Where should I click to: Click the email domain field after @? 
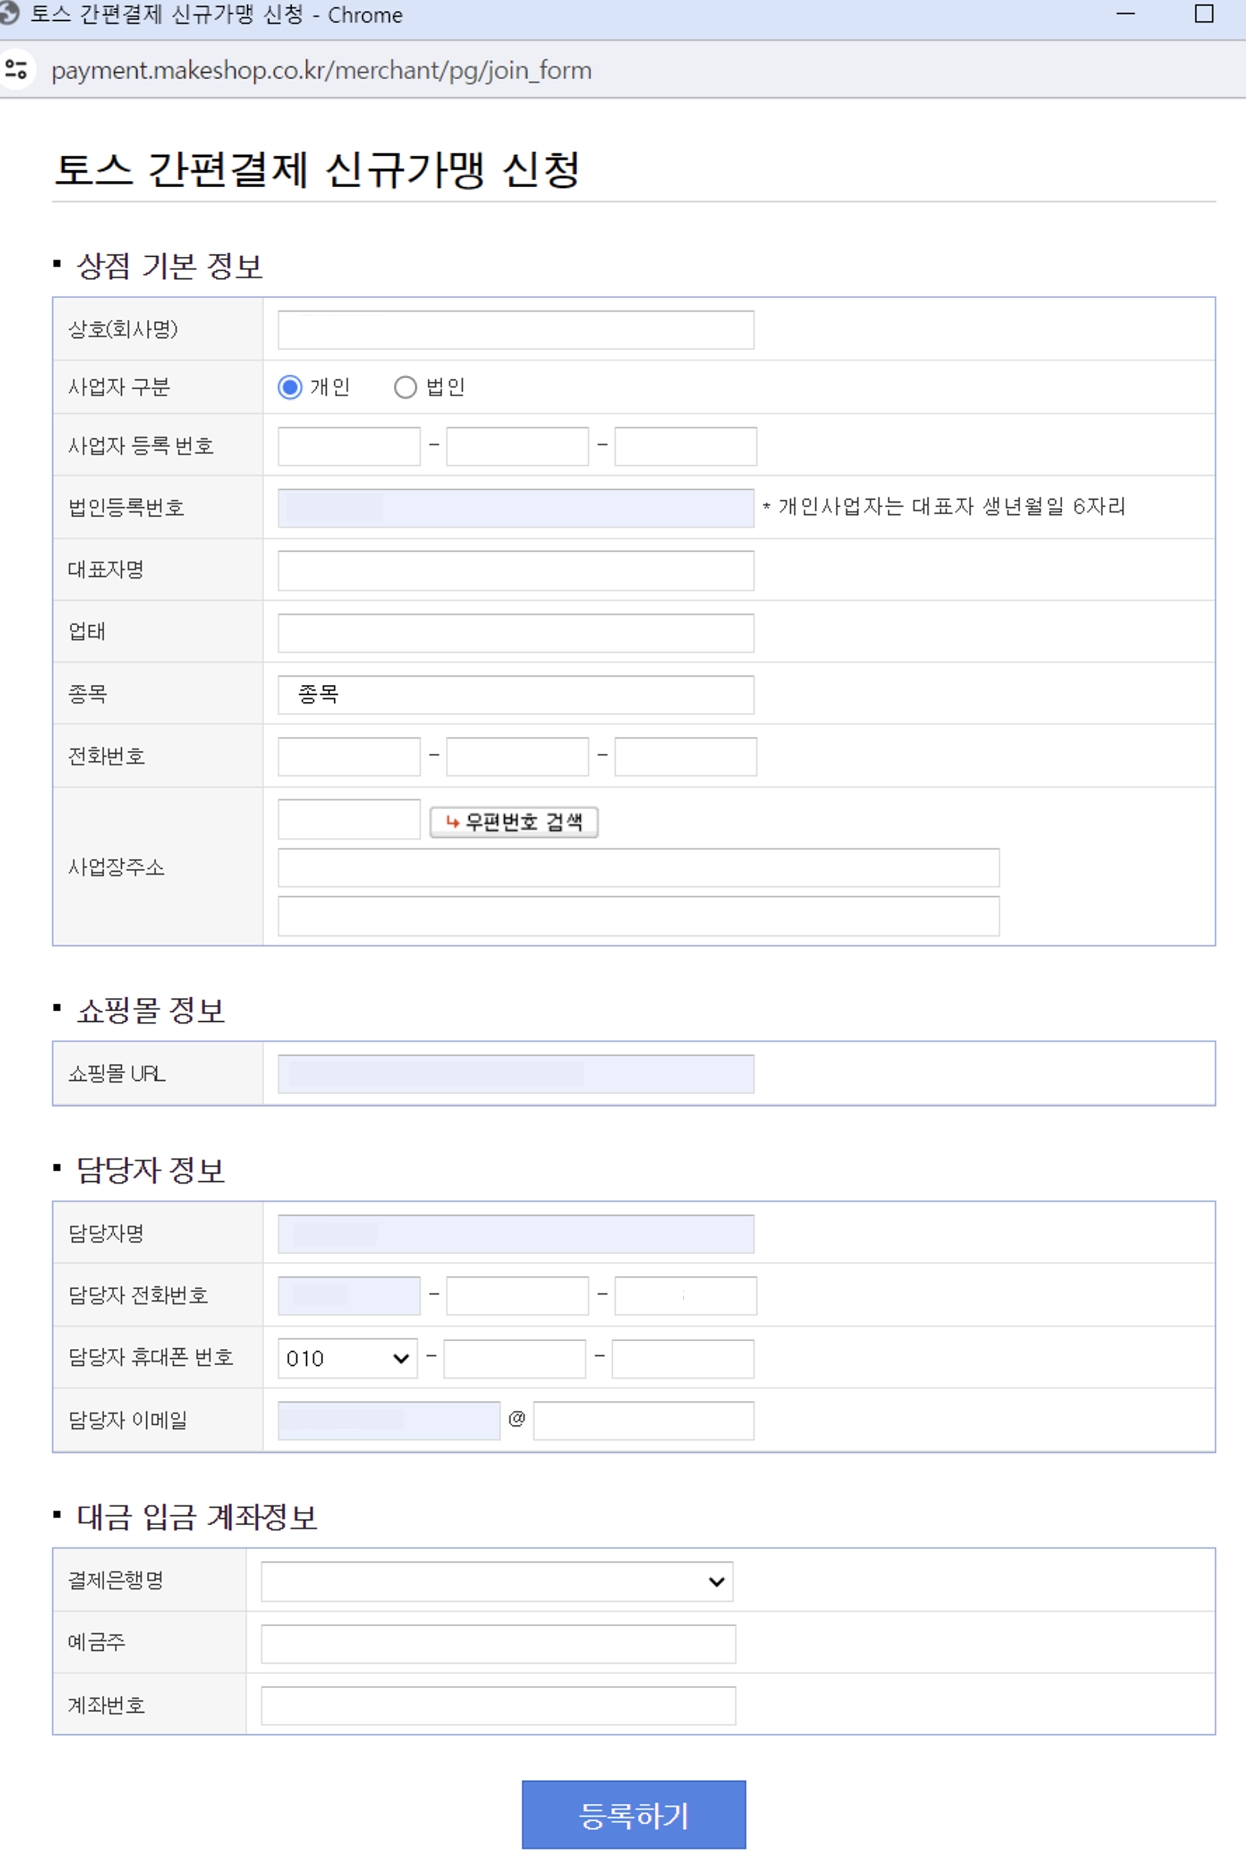(x=643, y=1420)
